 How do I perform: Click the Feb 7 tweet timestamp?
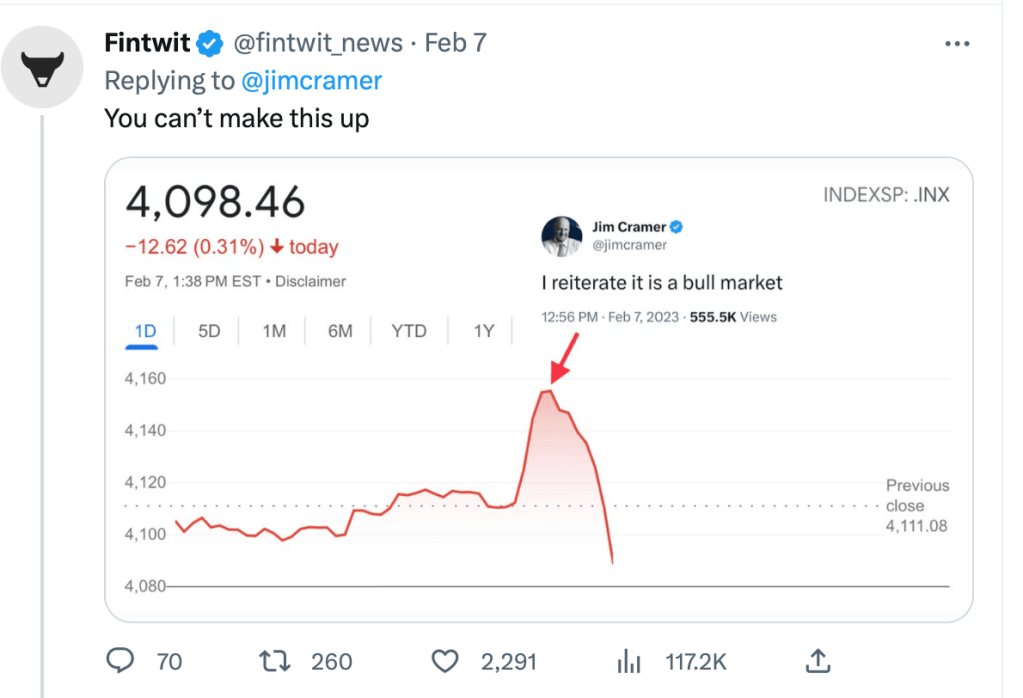455,44
